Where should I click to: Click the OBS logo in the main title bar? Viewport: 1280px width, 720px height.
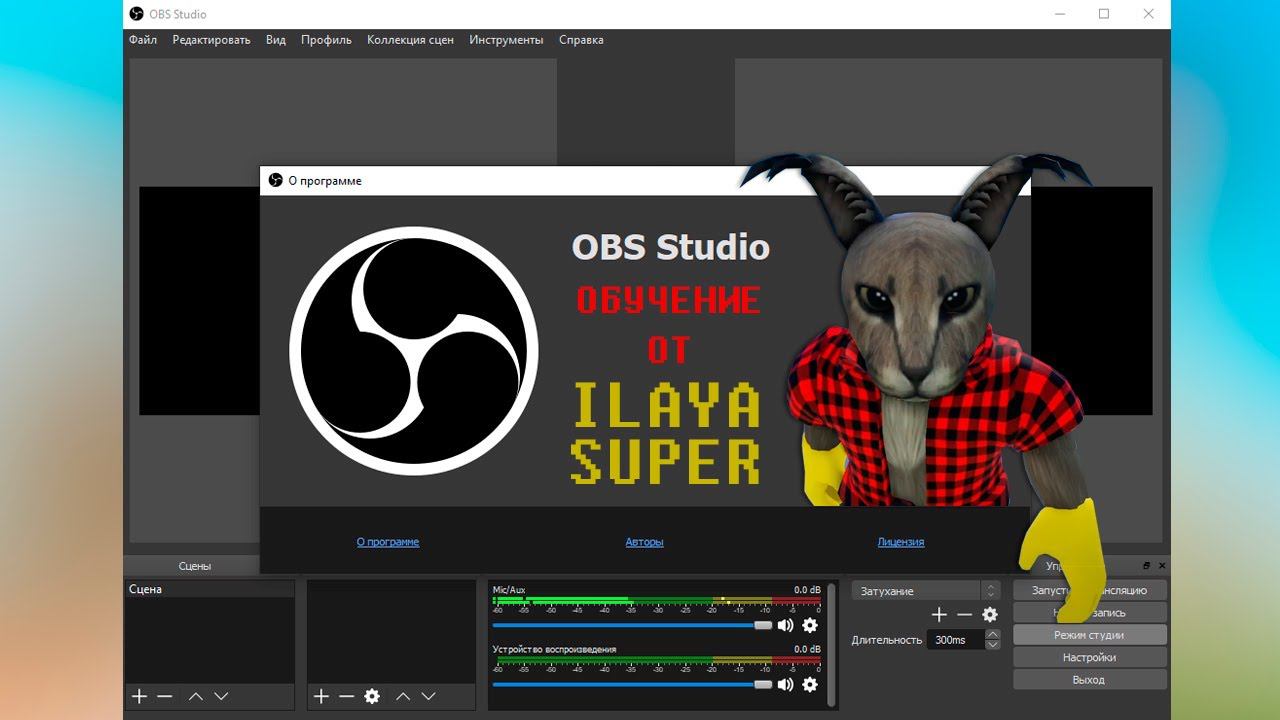pyautogui.click(x=137, y=14)
